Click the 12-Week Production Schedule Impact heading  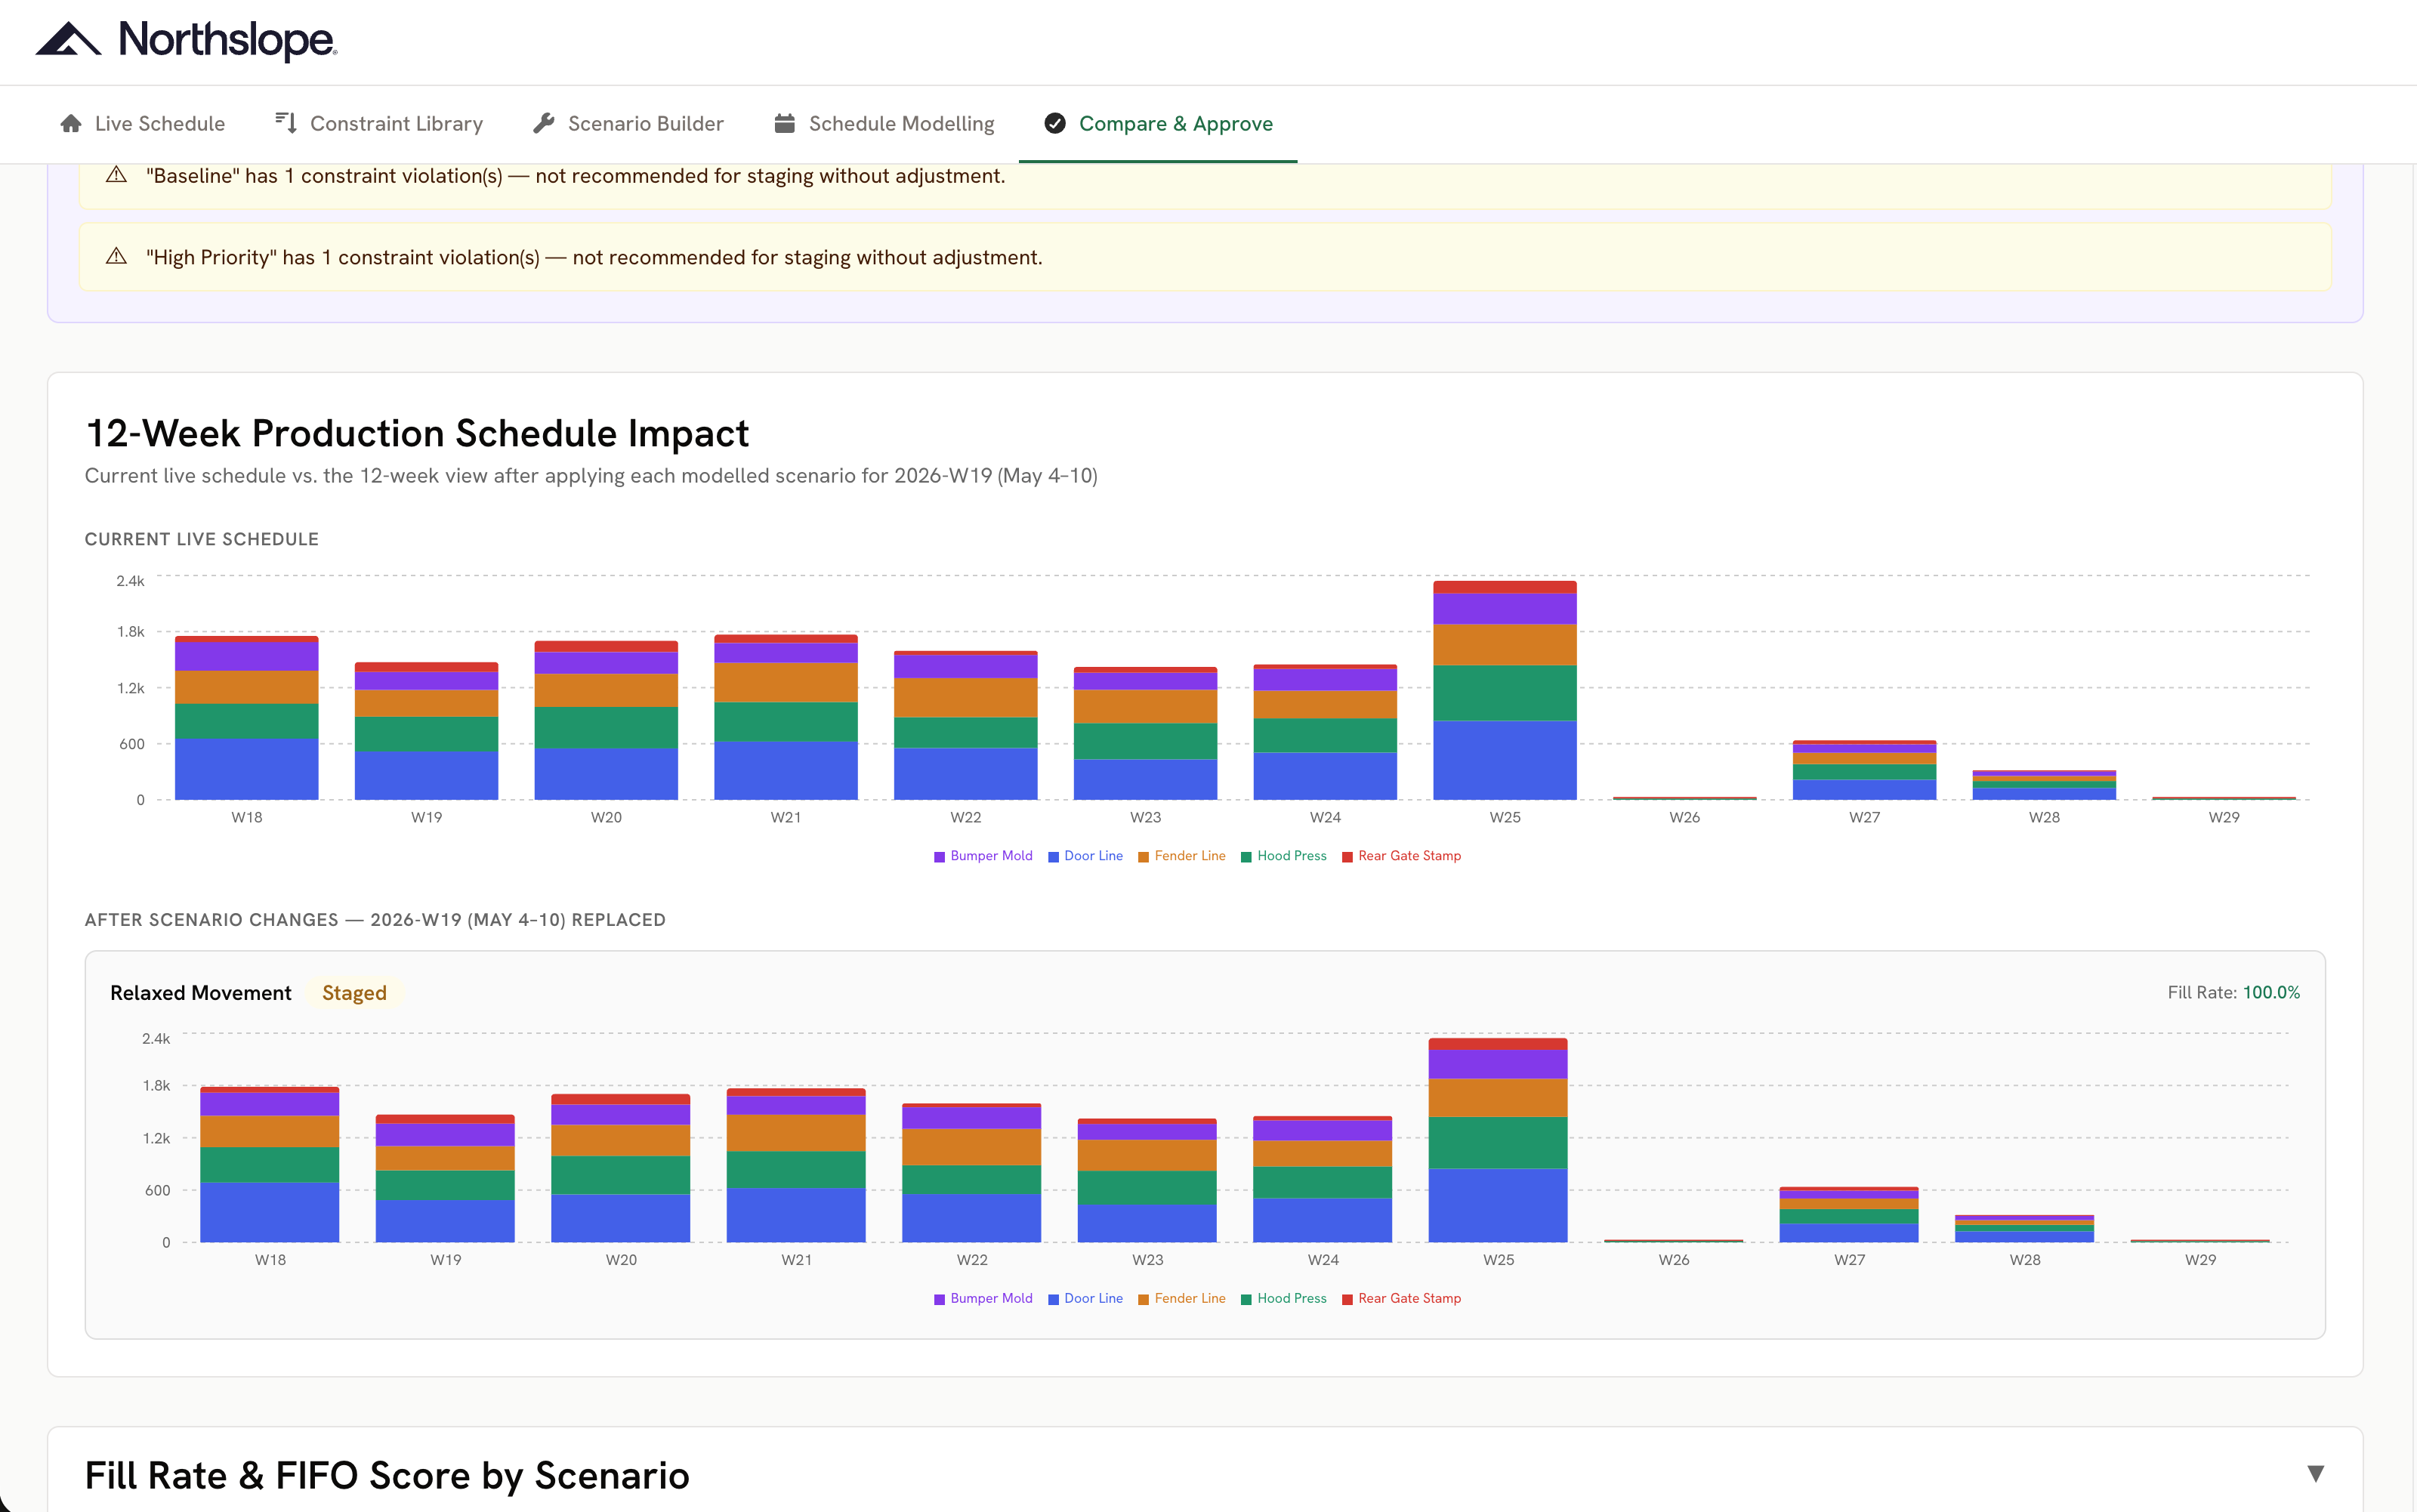coord(417,433)
